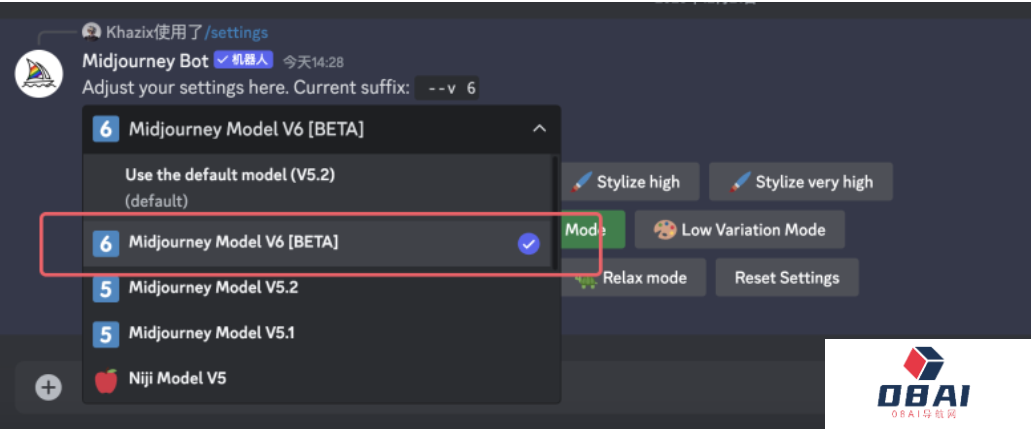Click the 5 icon next to Model V5.1
Viewport: 1031px width, 429px height.
pyautogui.click(x=106, y=334)
